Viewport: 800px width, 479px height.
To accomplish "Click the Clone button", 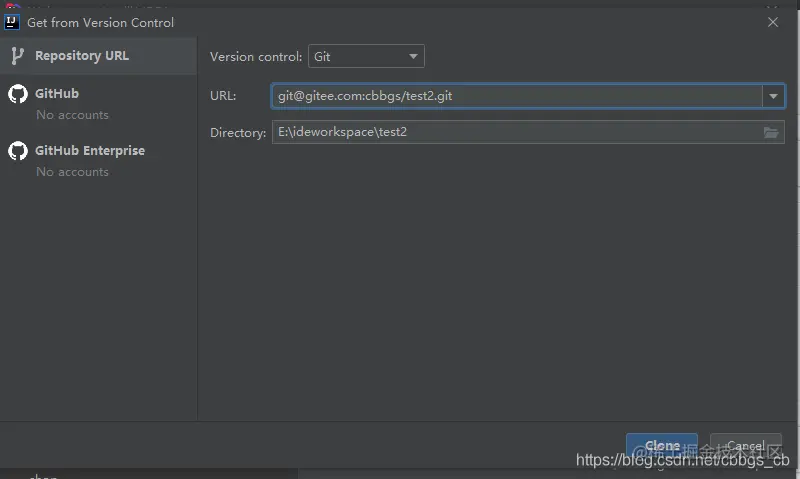I will pos(662,446).
